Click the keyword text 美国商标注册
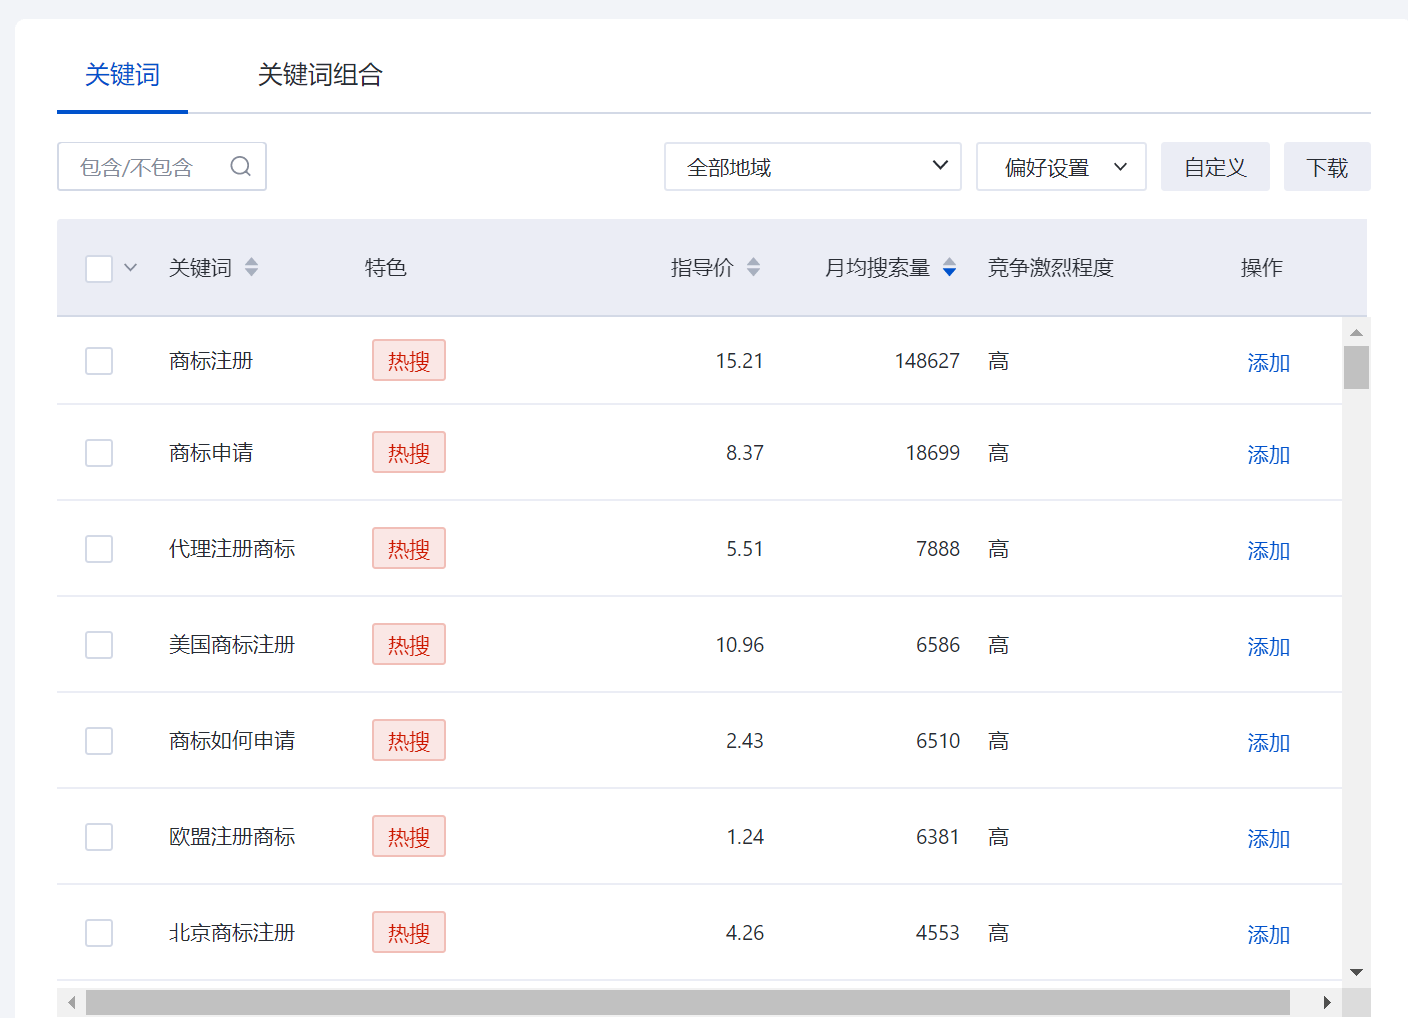This screenshot has height=1018, width=1408. click(x=232, y=645)
